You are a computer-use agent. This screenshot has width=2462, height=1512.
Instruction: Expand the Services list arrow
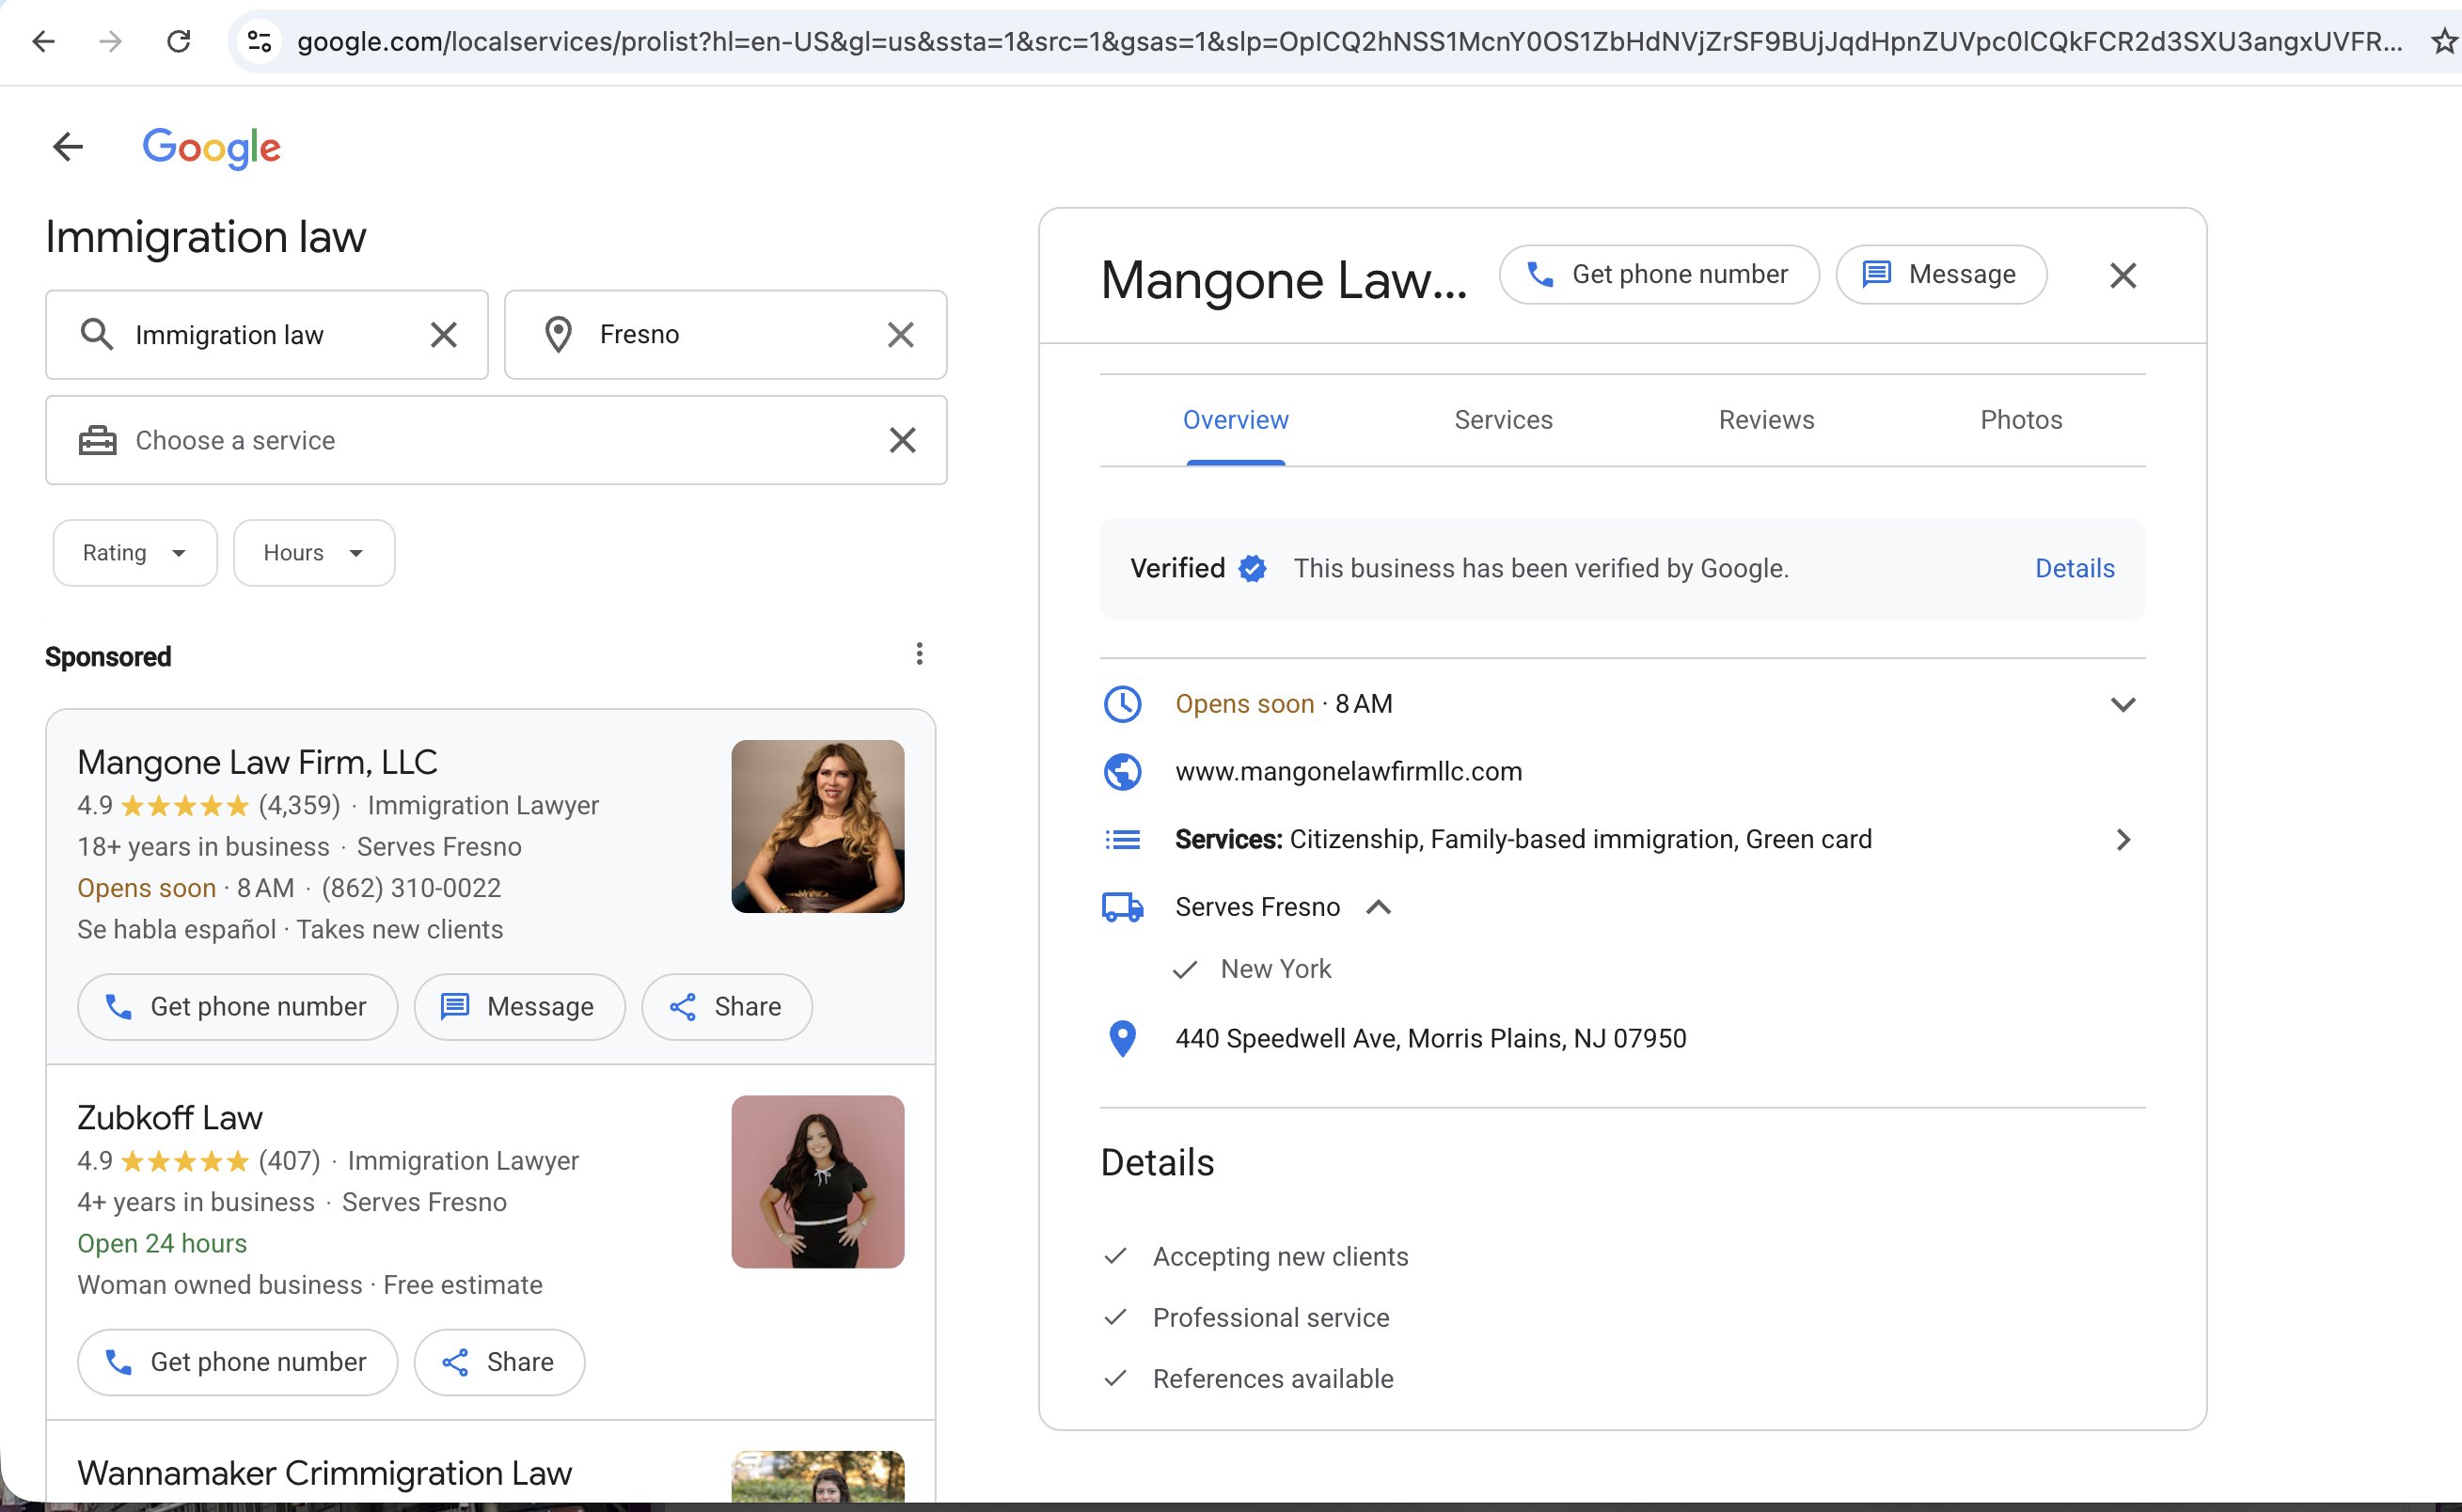(x=2124, y=840)
